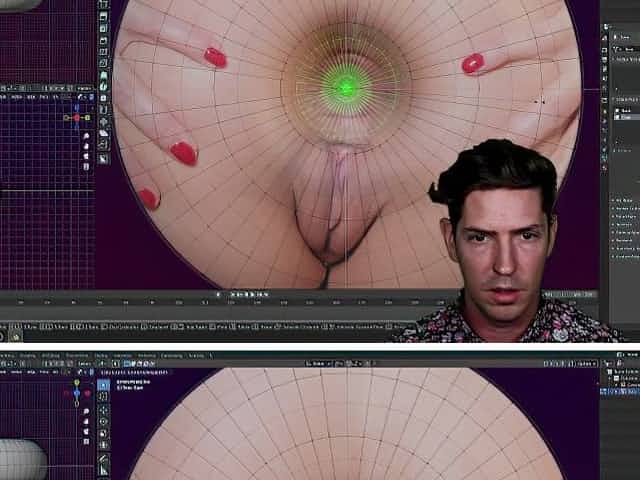640x480 pixels.
Task: Click the bottom tool icon in the lower viewport toolbar
Action: click(x=104, y=470)
